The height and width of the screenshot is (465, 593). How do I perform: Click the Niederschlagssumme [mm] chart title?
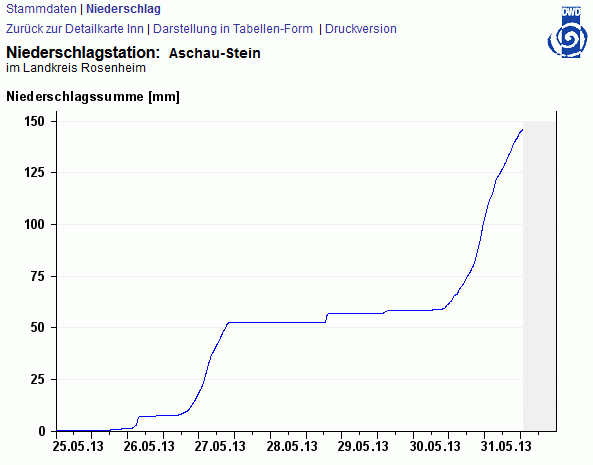coord(93,96)
